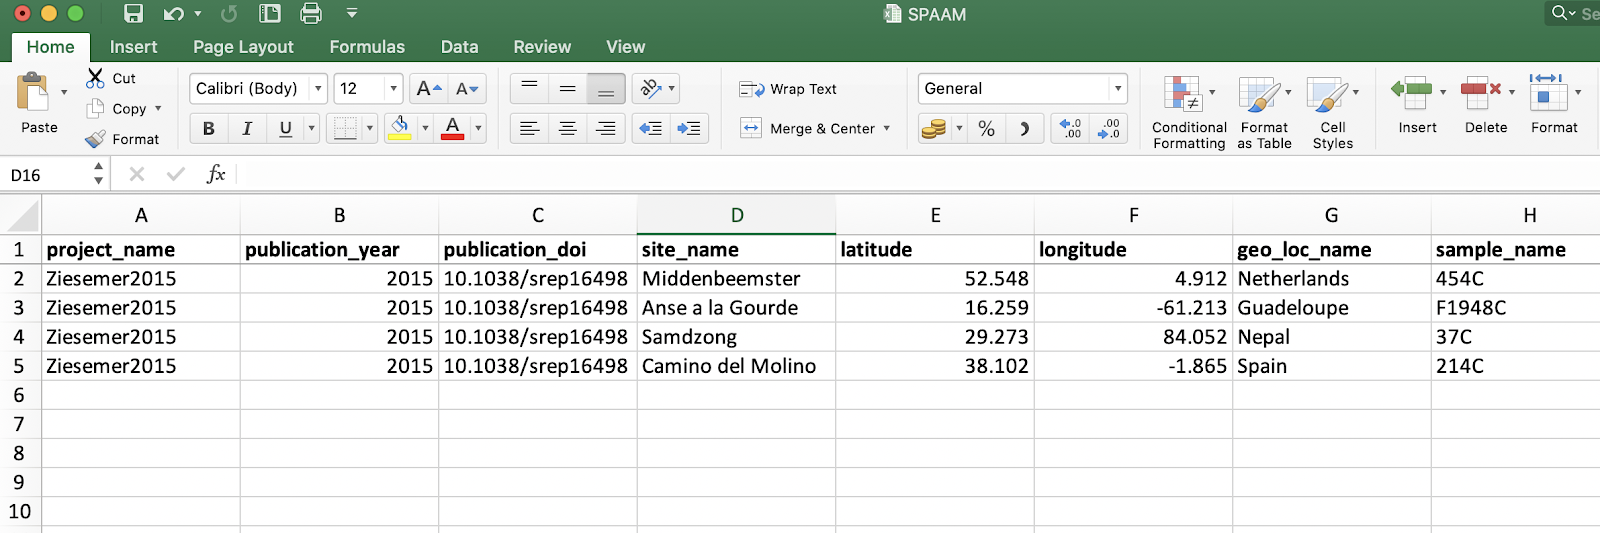Expand Merge & Center options
This screenshot has width=1600, height=533.
click(887, 128)
